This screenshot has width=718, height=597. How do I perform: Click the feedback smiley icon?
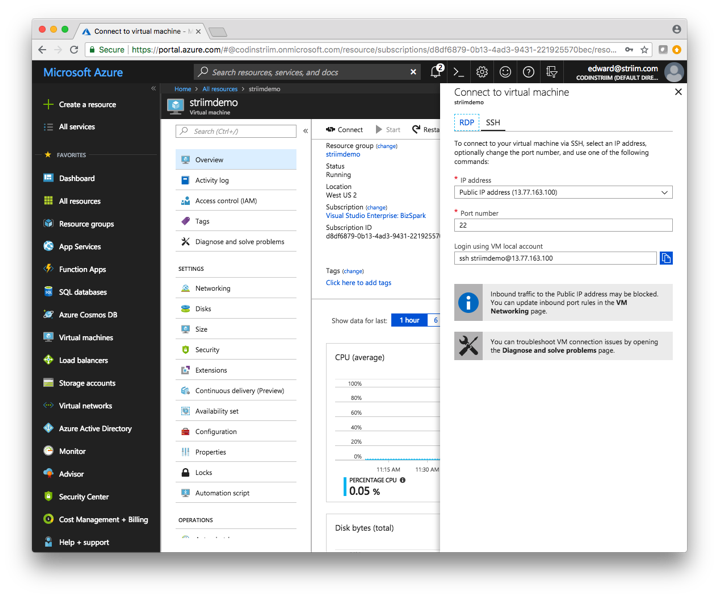(505, 72)
